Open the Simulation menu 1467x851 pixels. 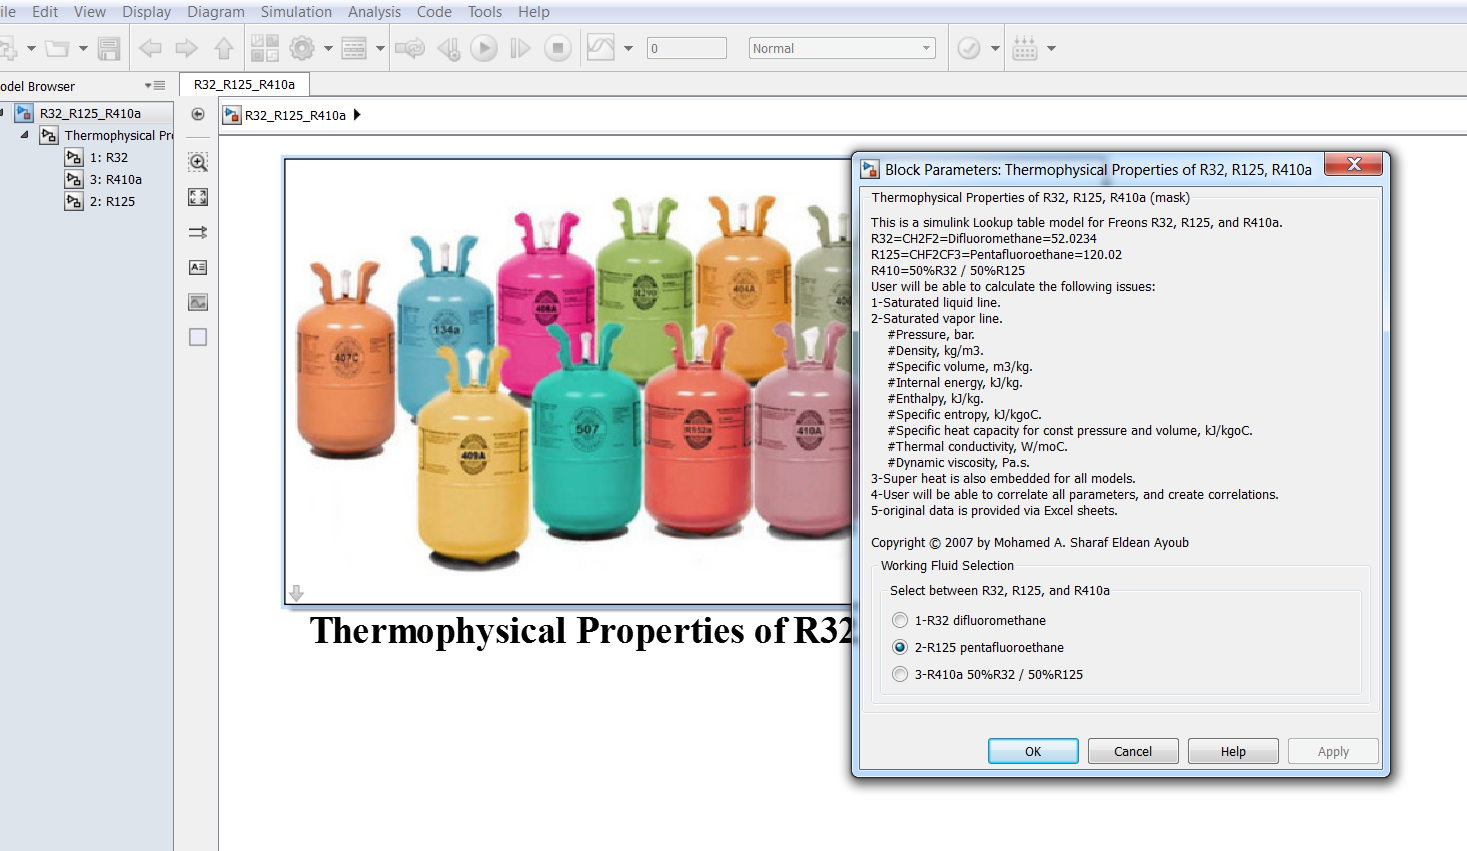[296, 12]
